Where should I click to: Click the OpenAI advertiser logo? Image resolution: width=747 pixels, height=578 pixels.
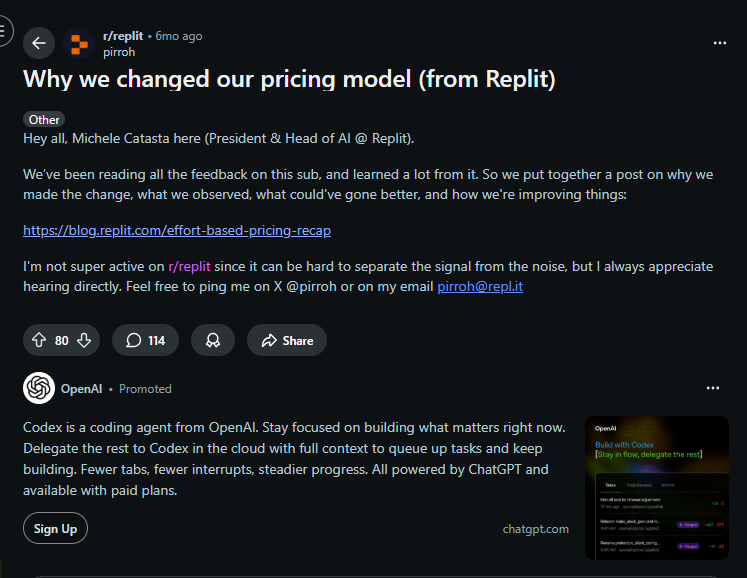(x=39, y=388)
